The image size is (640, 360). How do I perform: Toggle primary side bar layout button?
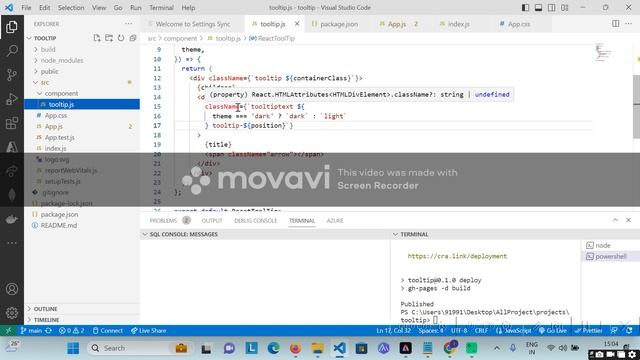[525, 8]
